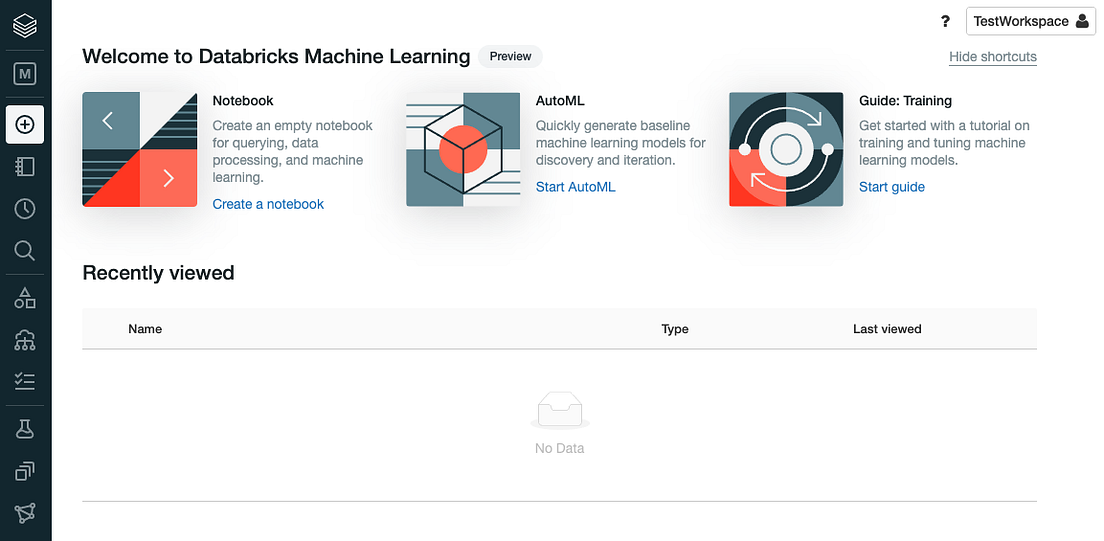Open Compute clusters icon in sidebar
The image size is (1104, 541).
pos(25,340)
